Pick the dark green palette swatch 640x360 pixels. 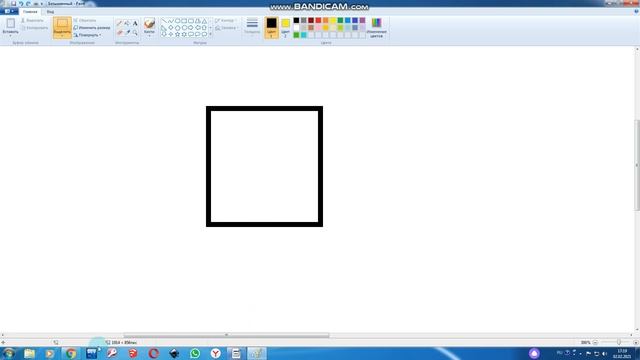[x=340, y=20]
